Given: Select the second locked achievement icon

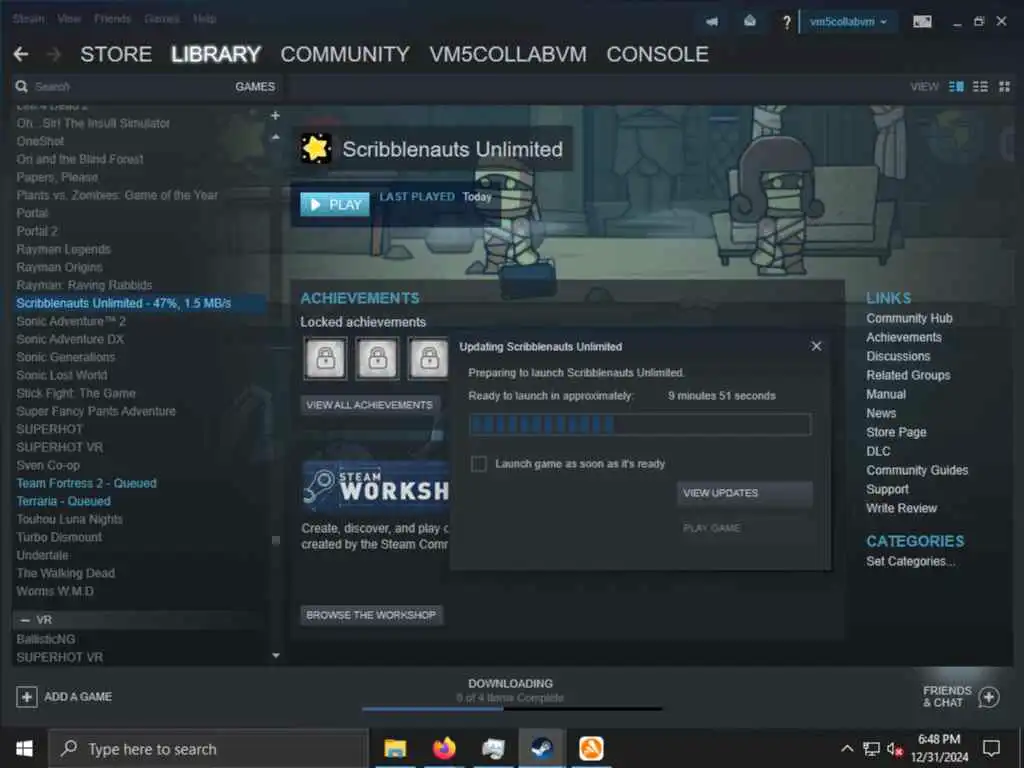Looking at the screenshot, I should pyautogui.click(x=377, y=358).
